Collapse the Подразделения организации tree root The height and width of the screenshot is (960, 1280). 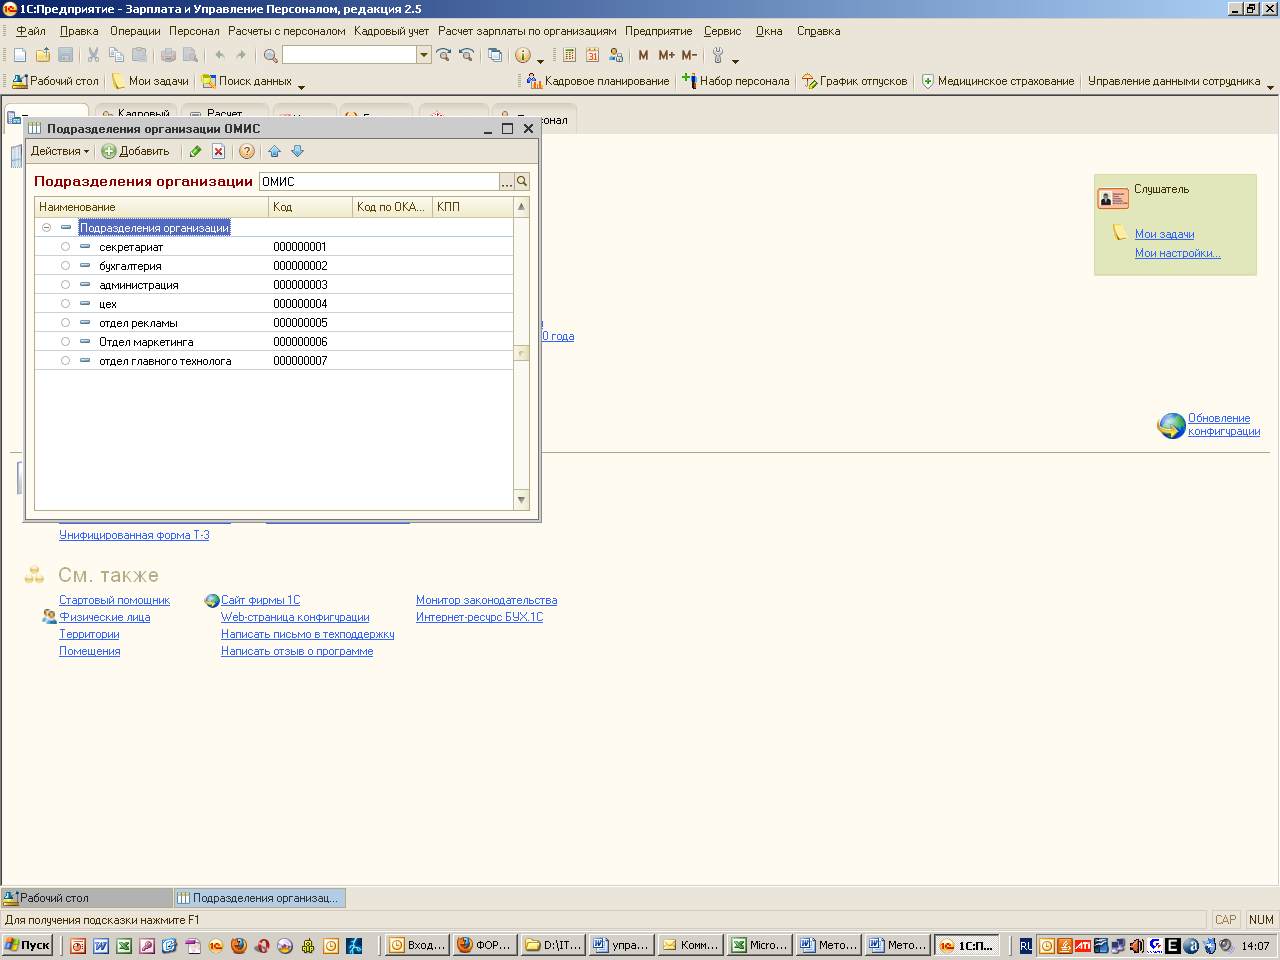(46, 228)
